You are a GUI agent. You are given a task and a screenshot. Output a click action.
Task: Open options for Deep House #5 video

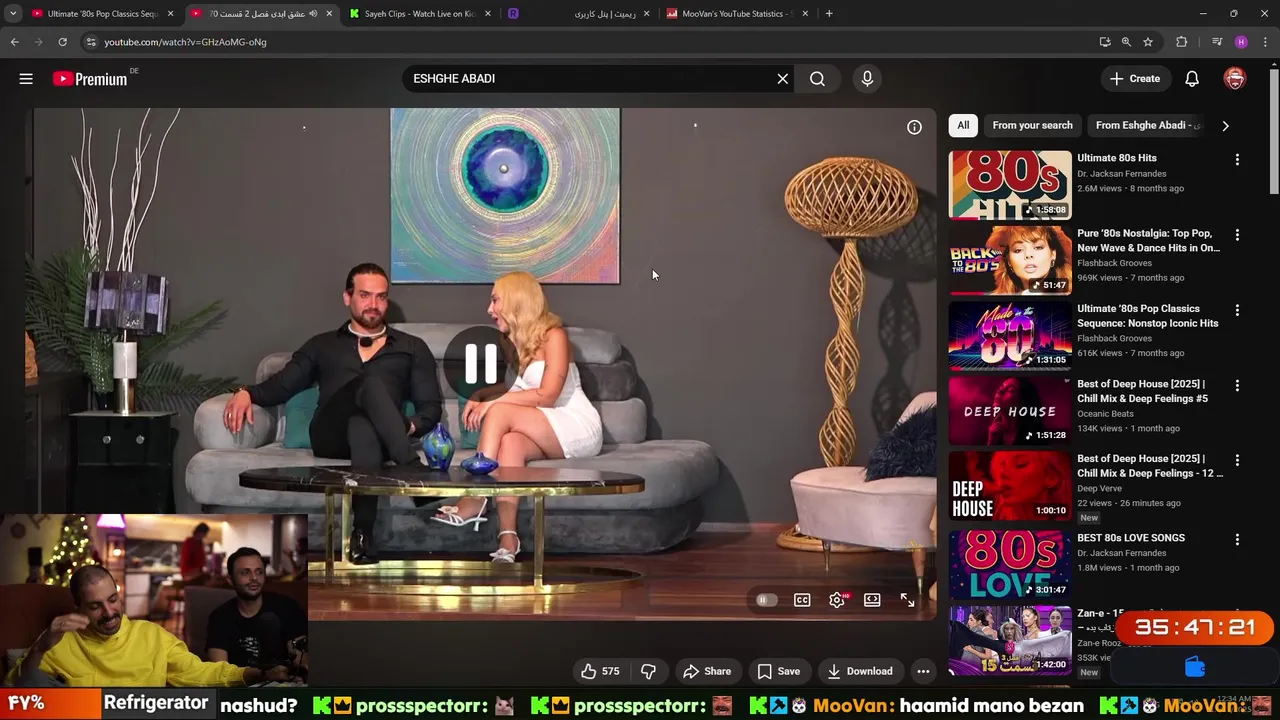point(1237,385)
